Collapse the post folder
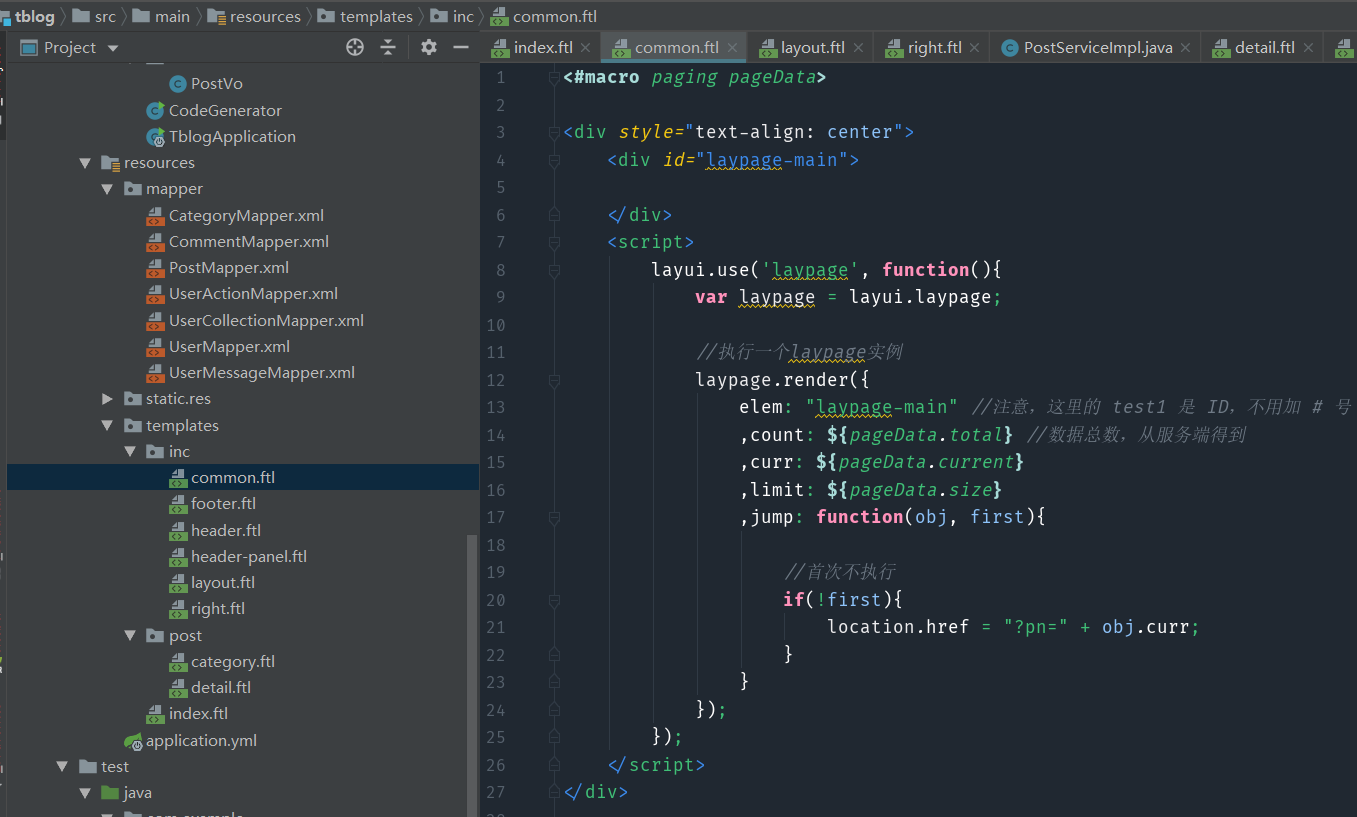Screen dimensions: 1357x817 coord(129,635)
